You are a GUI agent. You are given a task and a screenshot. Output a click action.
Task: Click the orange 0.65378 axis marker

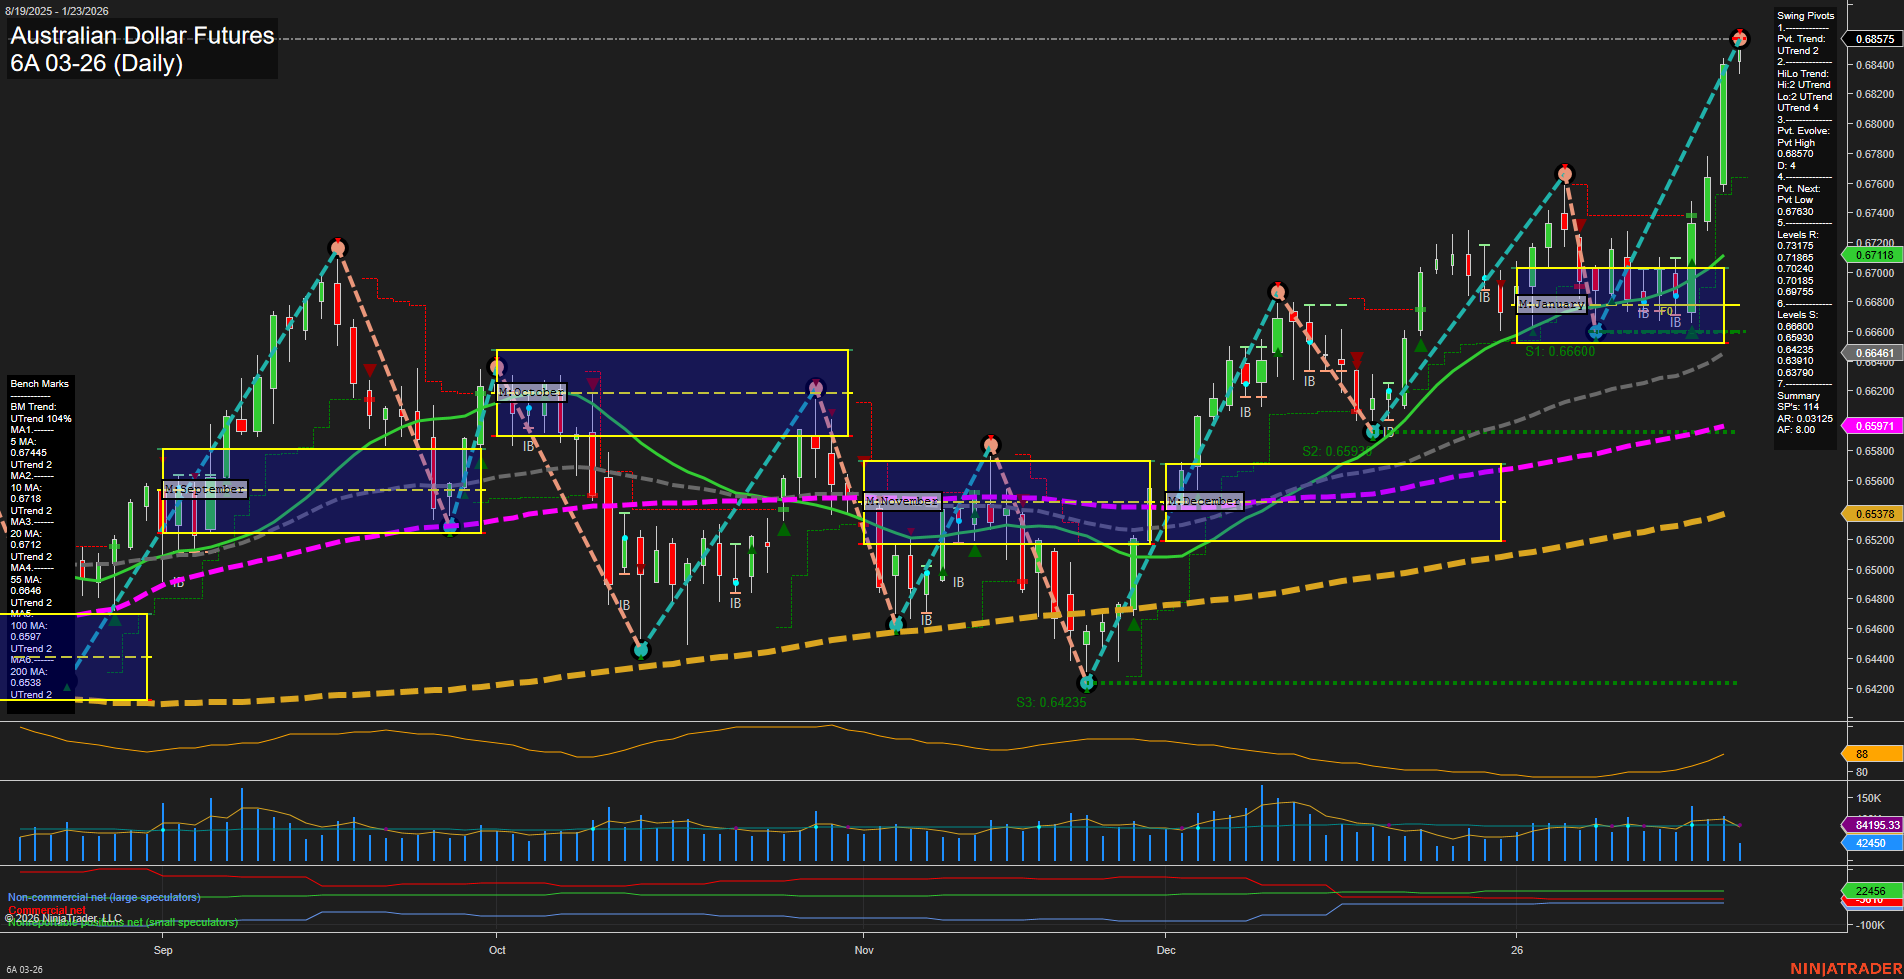tap(1876, 513)
